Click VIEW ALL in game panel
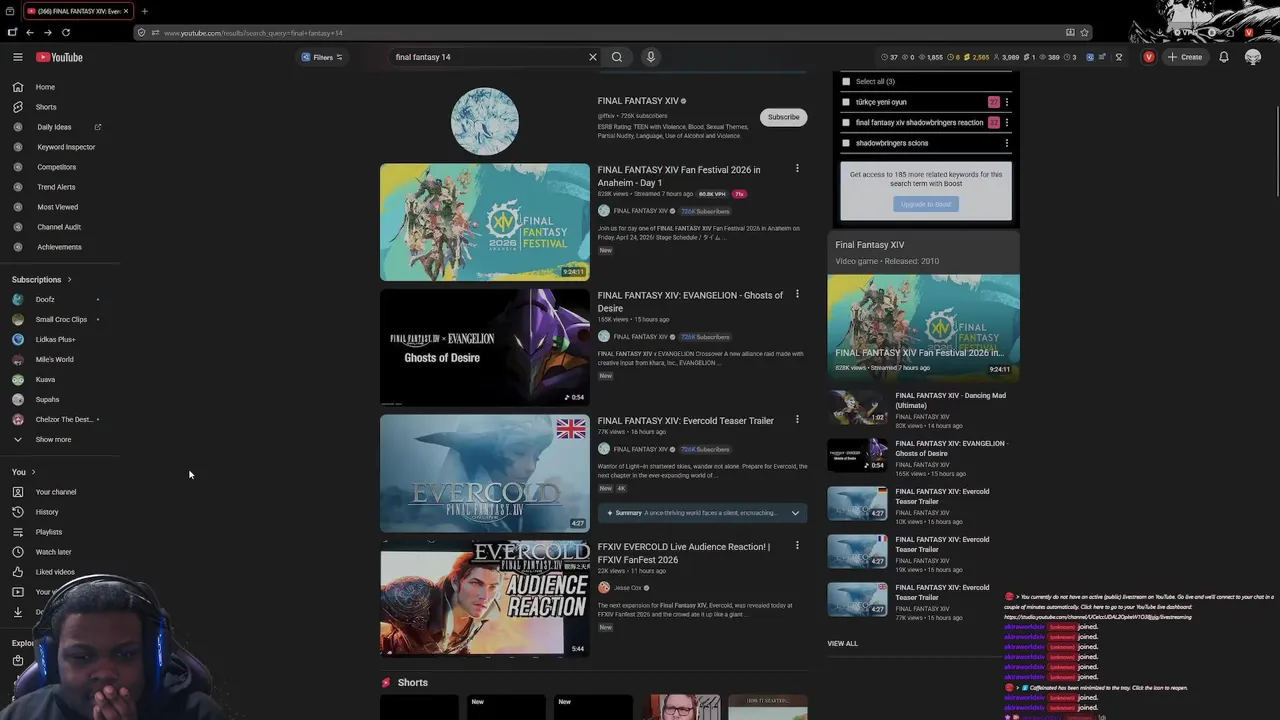 842,643
